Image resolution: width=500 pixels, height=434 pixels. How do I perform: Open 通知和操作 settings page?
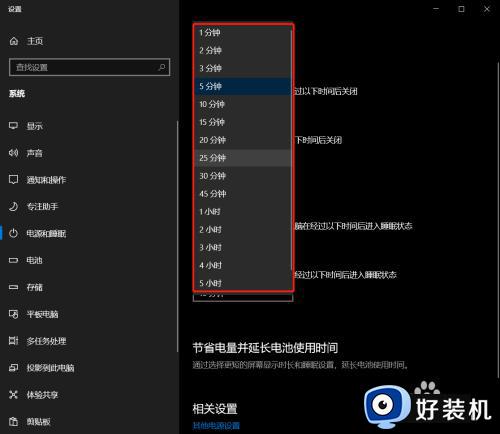pyautogui.click(x=46, y=180)
